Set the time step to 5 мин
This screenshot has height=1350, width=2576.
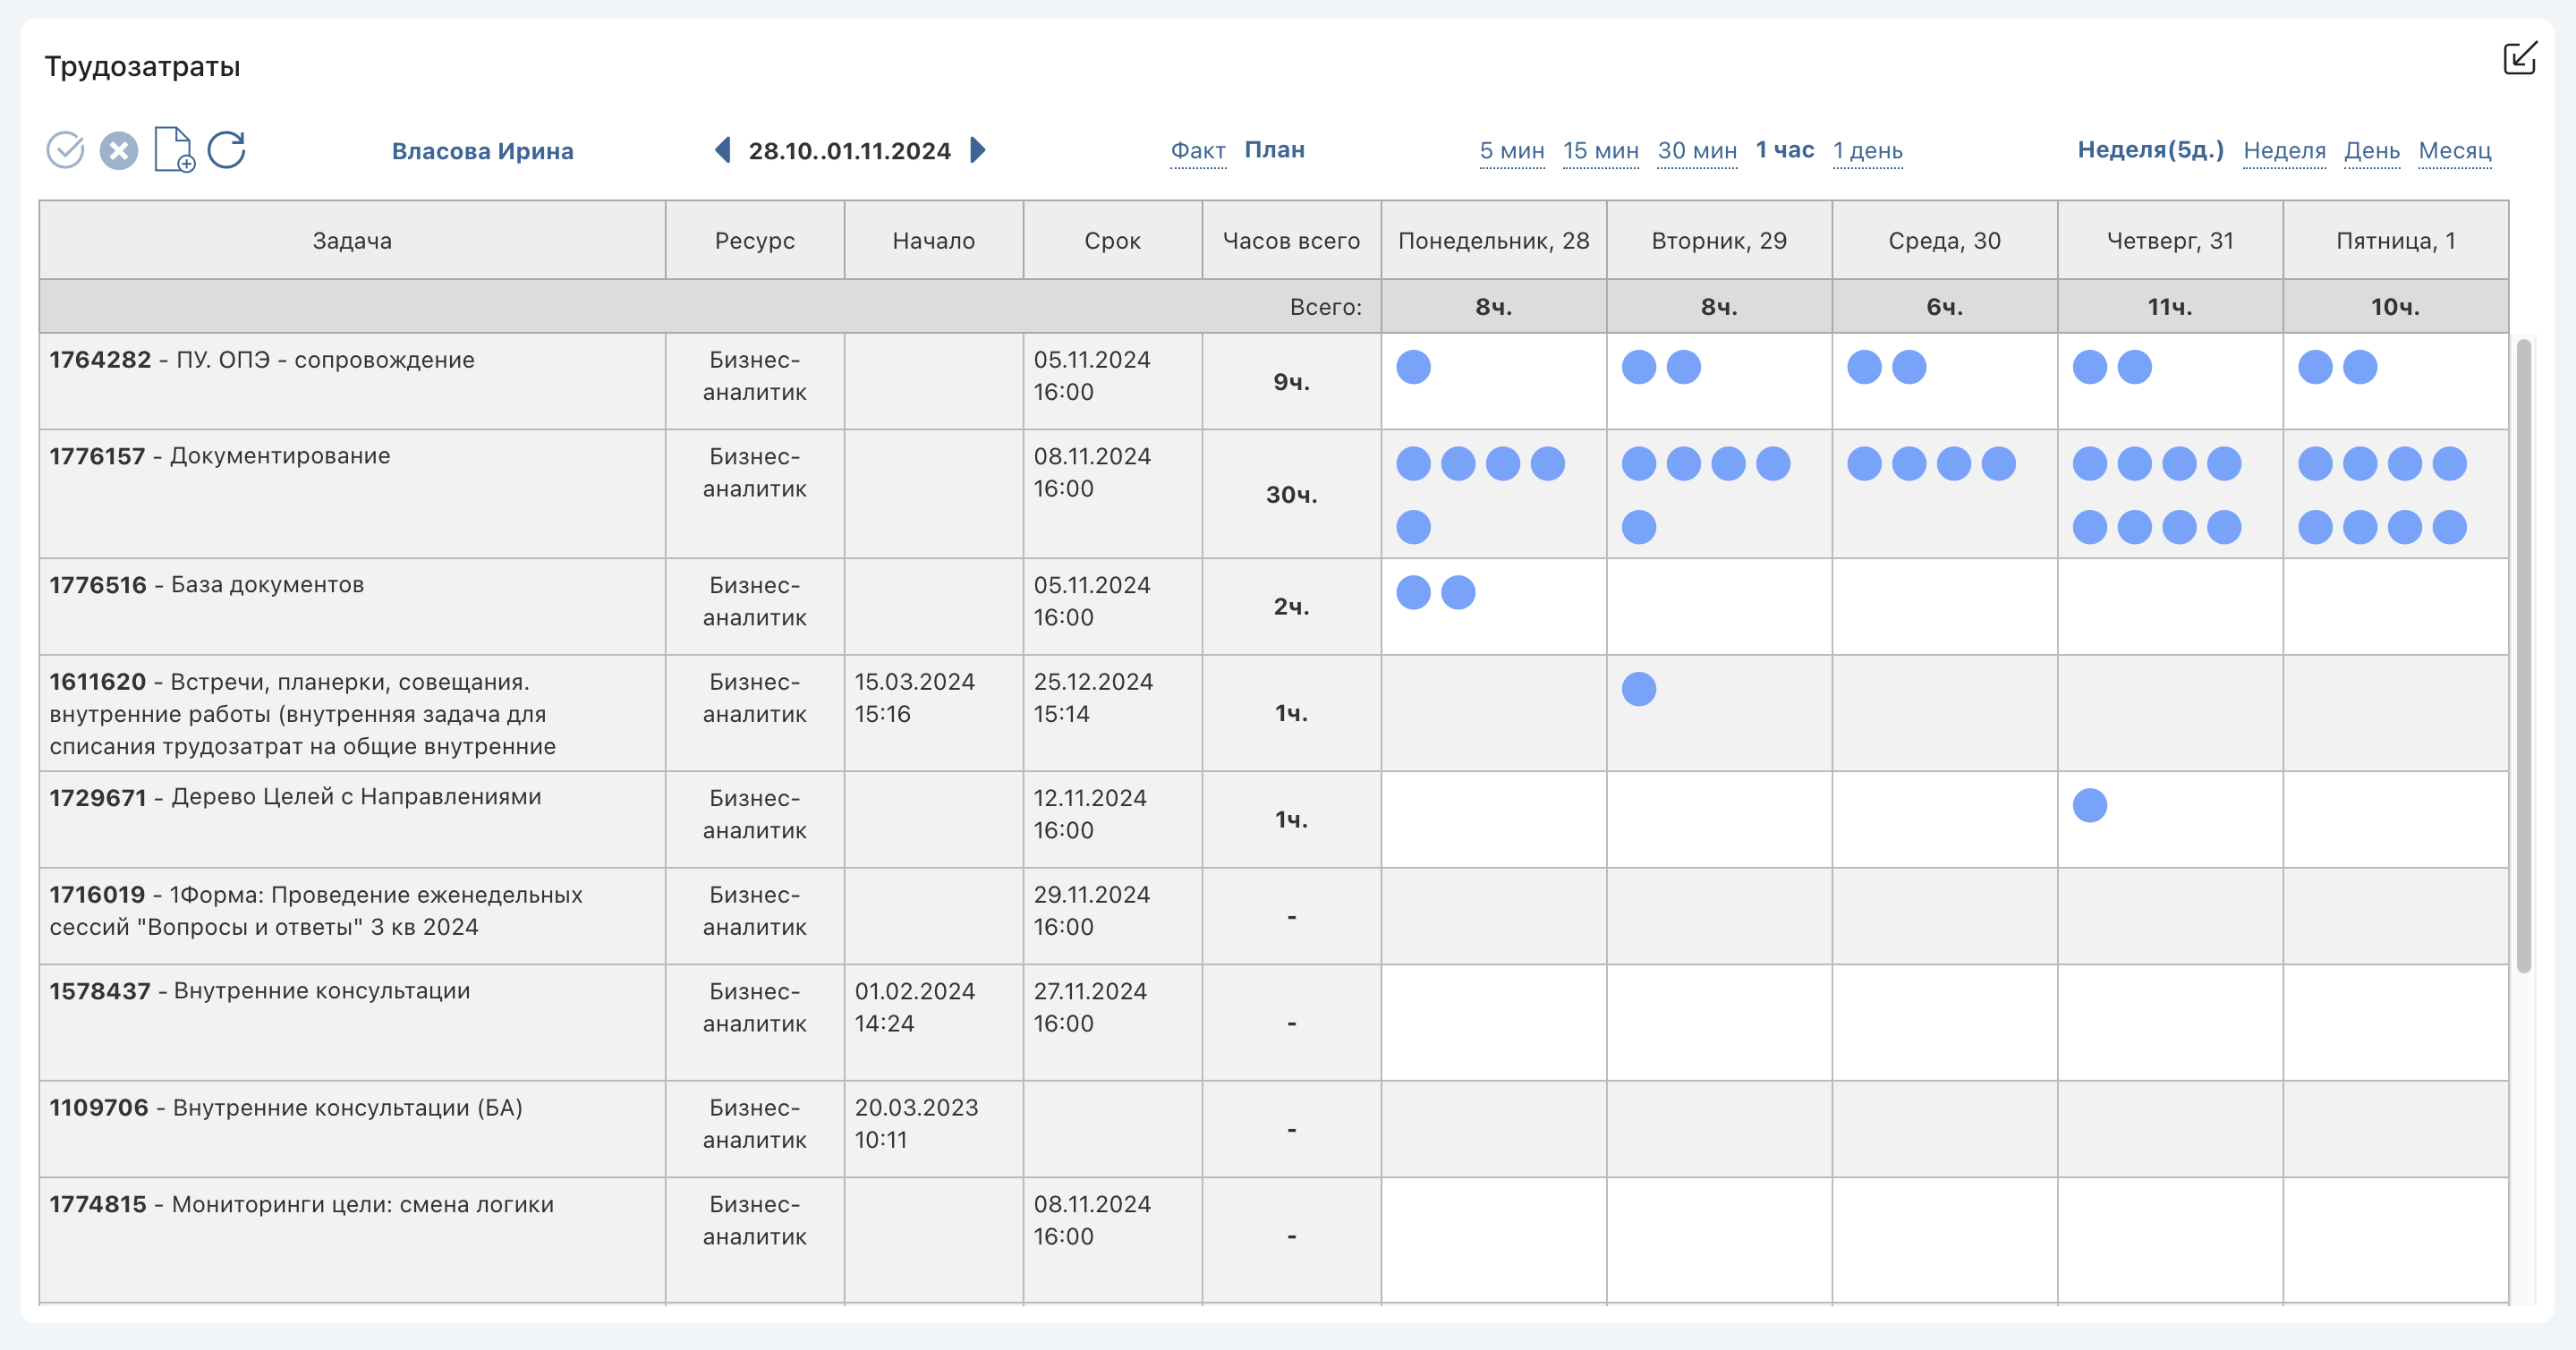click(x=1512, y=150)
